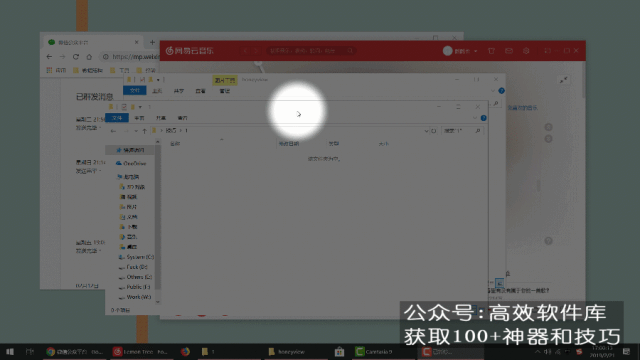
Task: Click the Chrome address bar URL
Action: tap(136, 57)
